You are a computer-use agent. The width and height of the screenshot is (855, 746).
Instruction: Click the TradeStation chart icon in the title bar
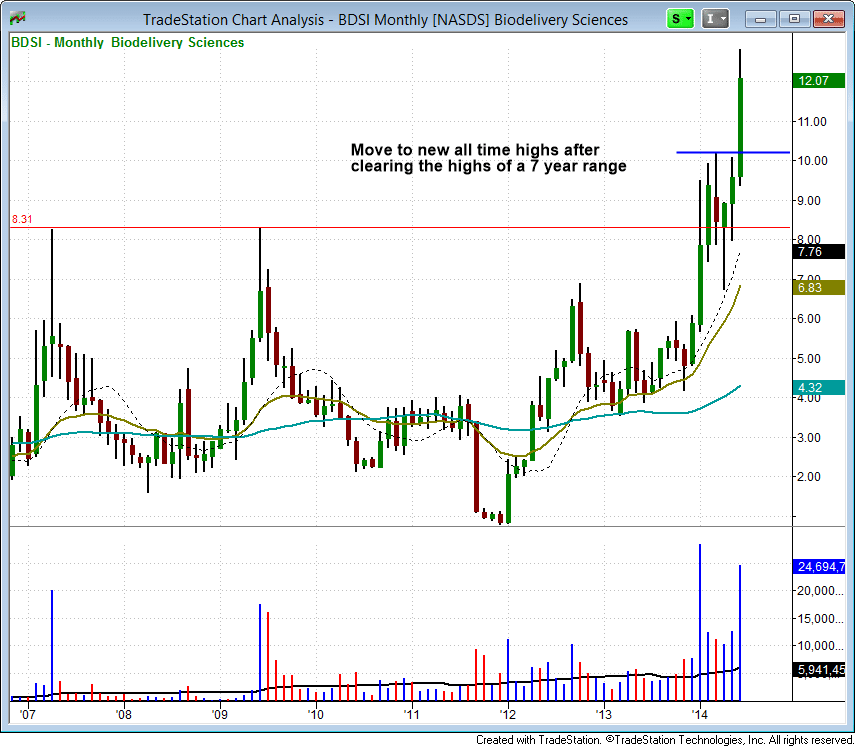(x=18, y=18)
